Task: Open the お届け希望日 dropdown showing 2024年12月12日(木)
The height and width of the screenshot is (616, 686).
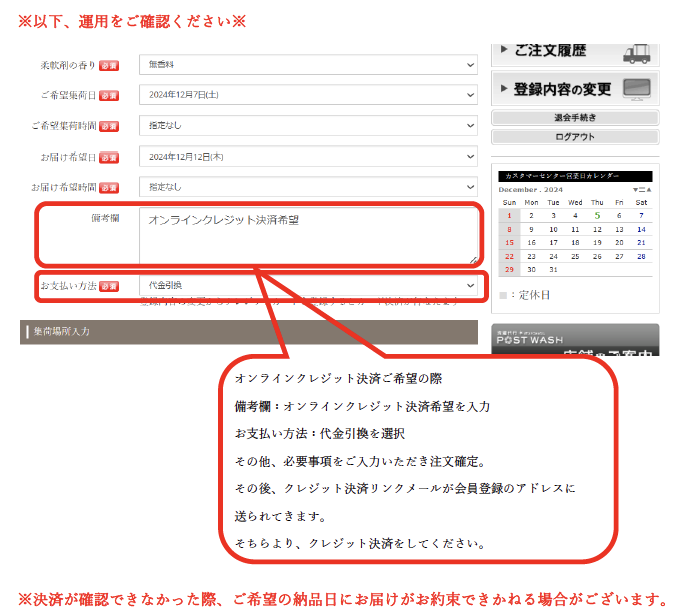Action: (308, 157)
